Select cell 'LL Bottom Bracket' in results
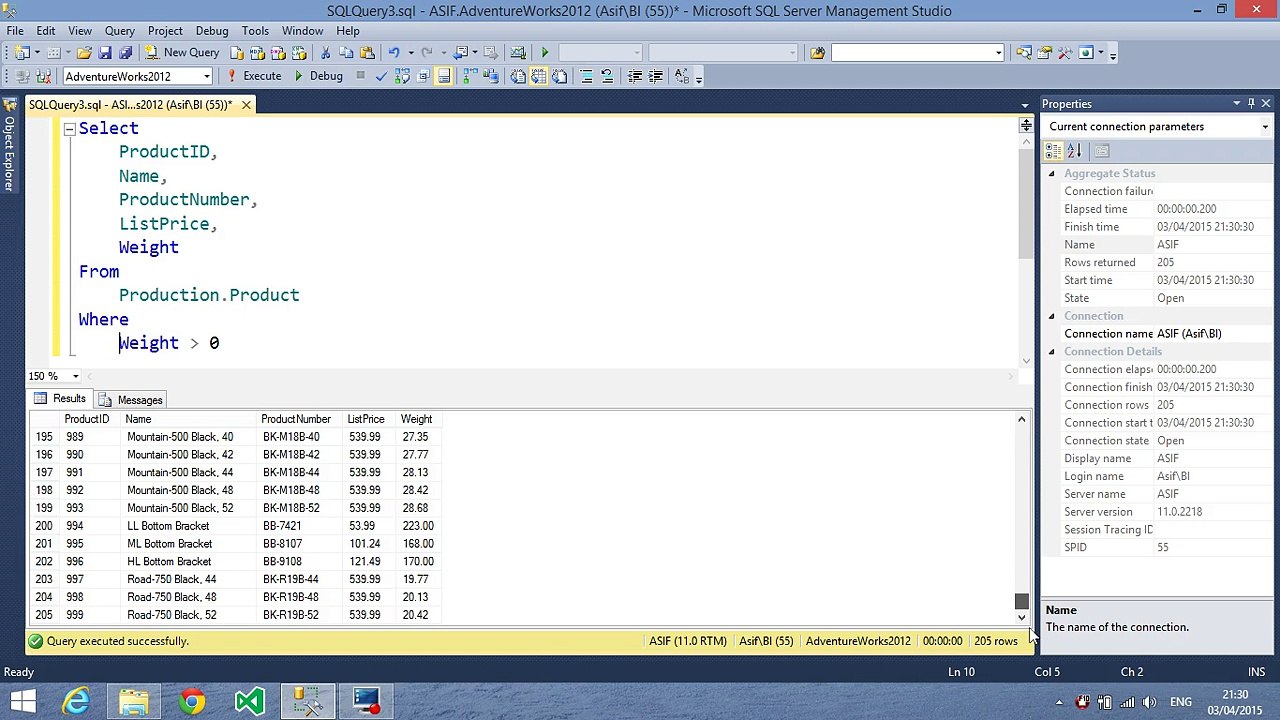Image resolution: width=1280 pixels, height=720 pixels. (x=168, y=526)
